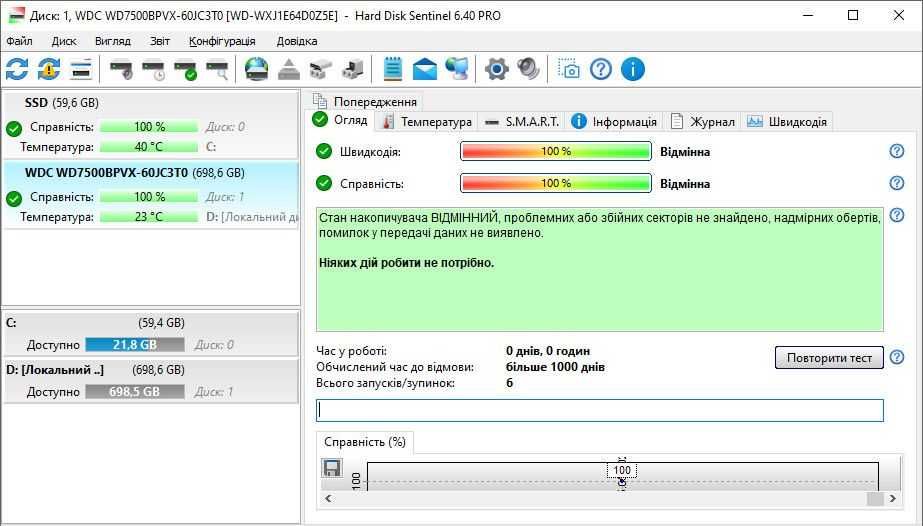Screen dimensions: 923x526
Task: Click the Повторити тест button
Action: click(829, 358)
